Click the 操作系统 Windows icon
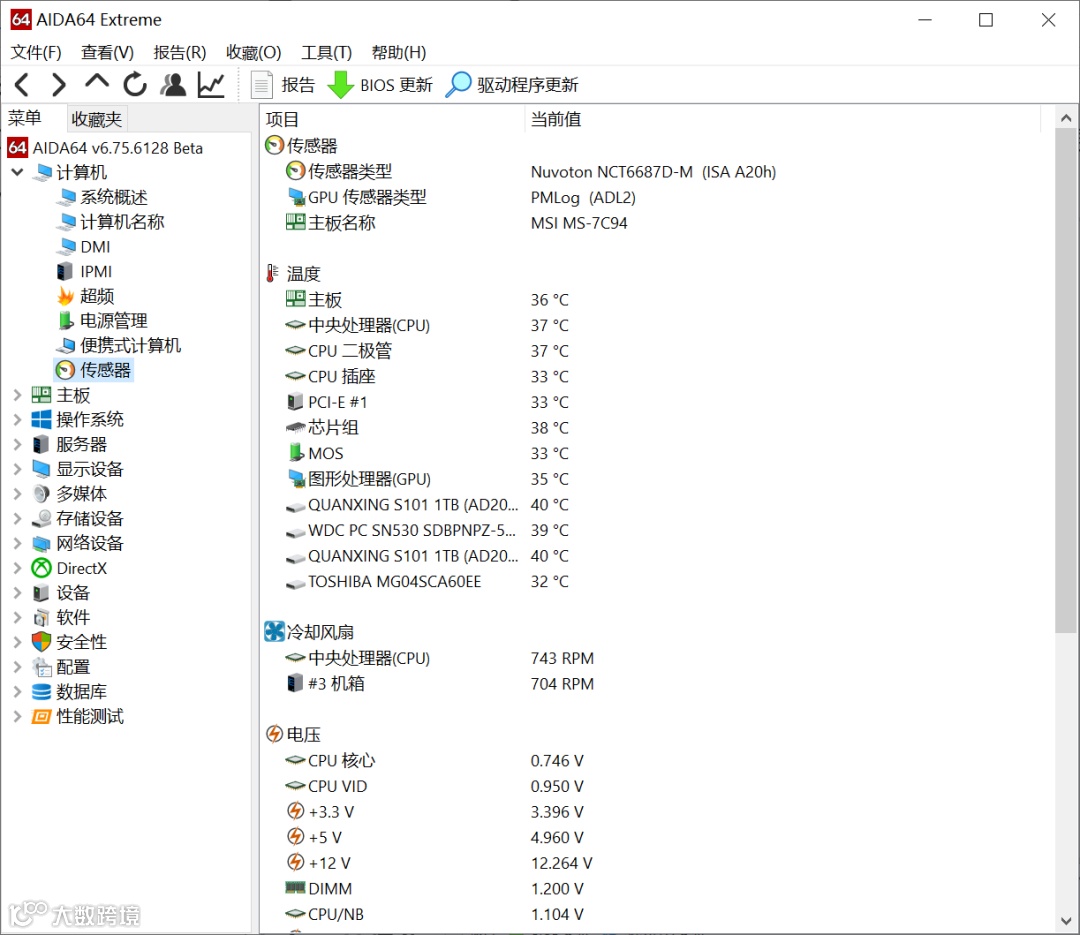 tap(41, 420)
